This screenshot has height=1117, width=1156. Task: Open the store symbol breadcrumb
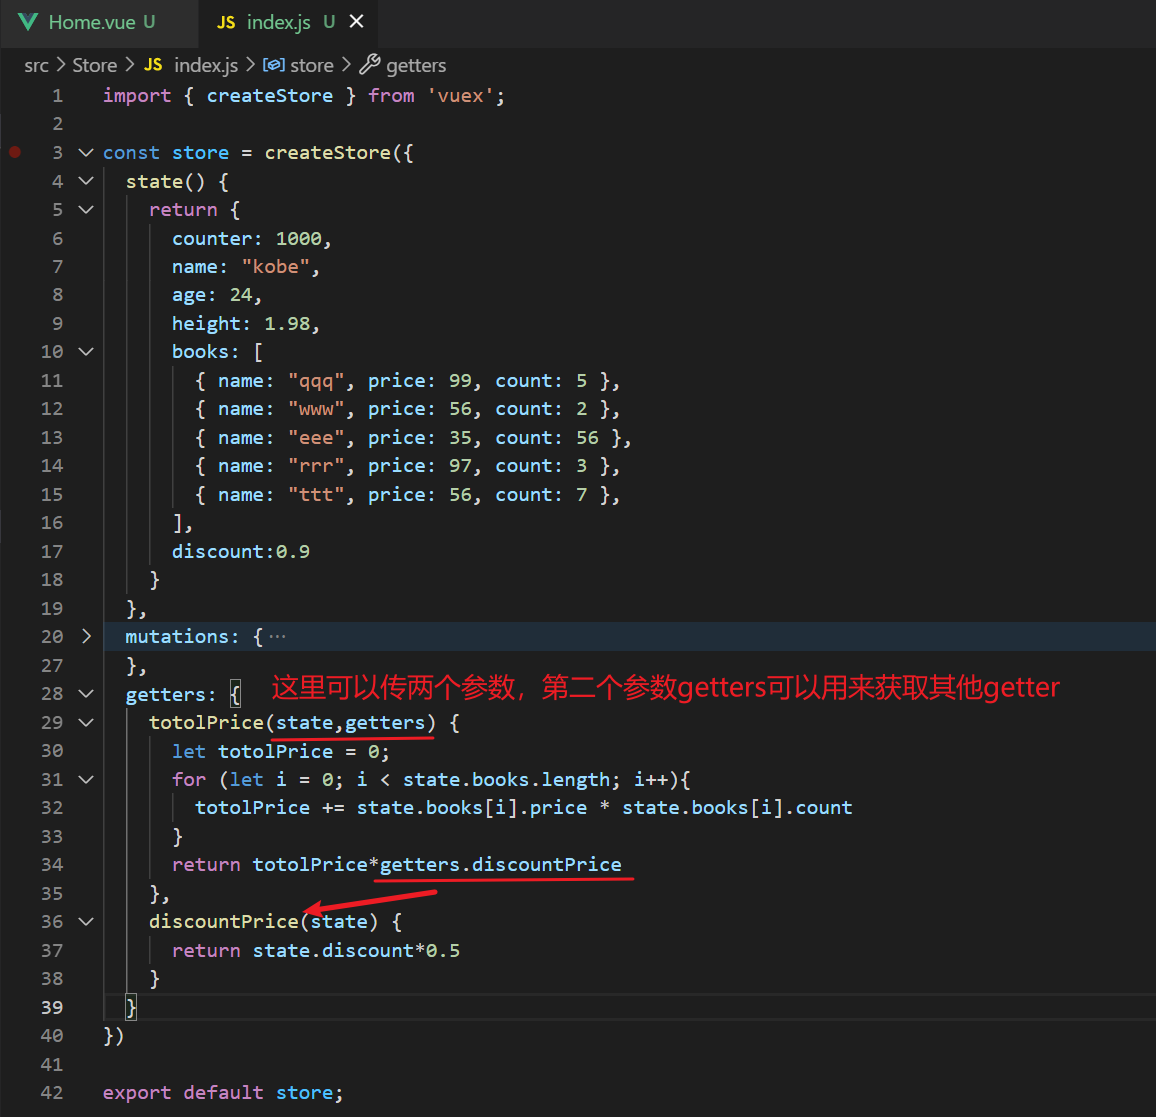(x=312, y=66)
